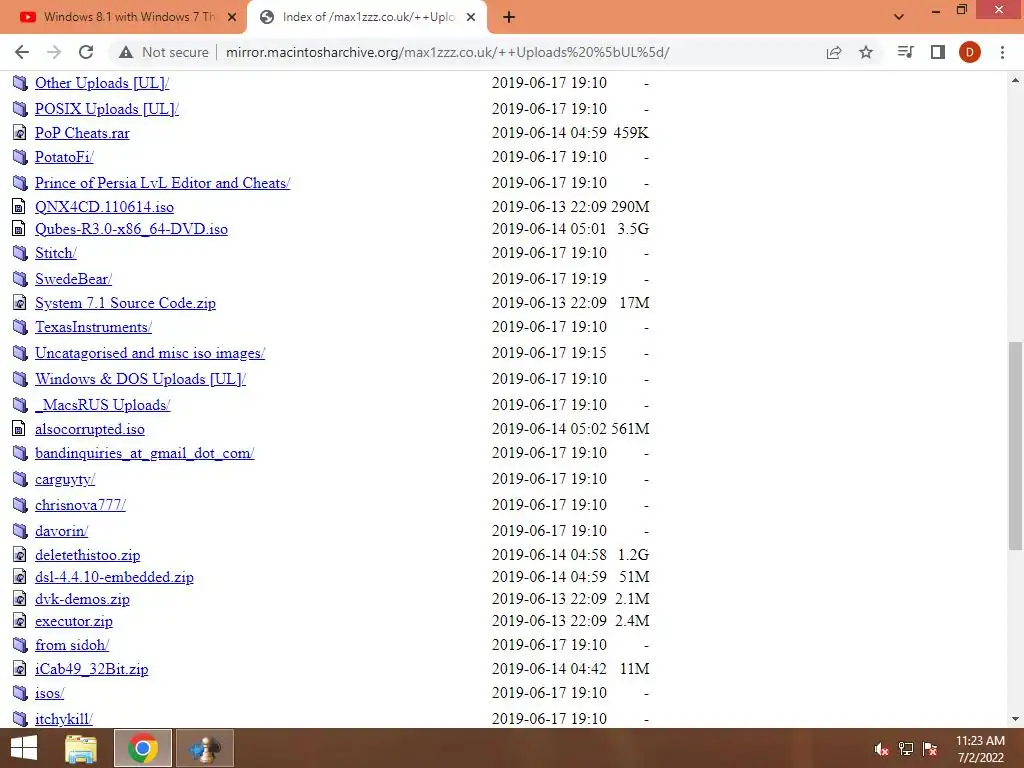The image size is (1024, 768).
Task: Click the disc icon beside alsocorrupted.iso
Action: (x=20, y=429)
